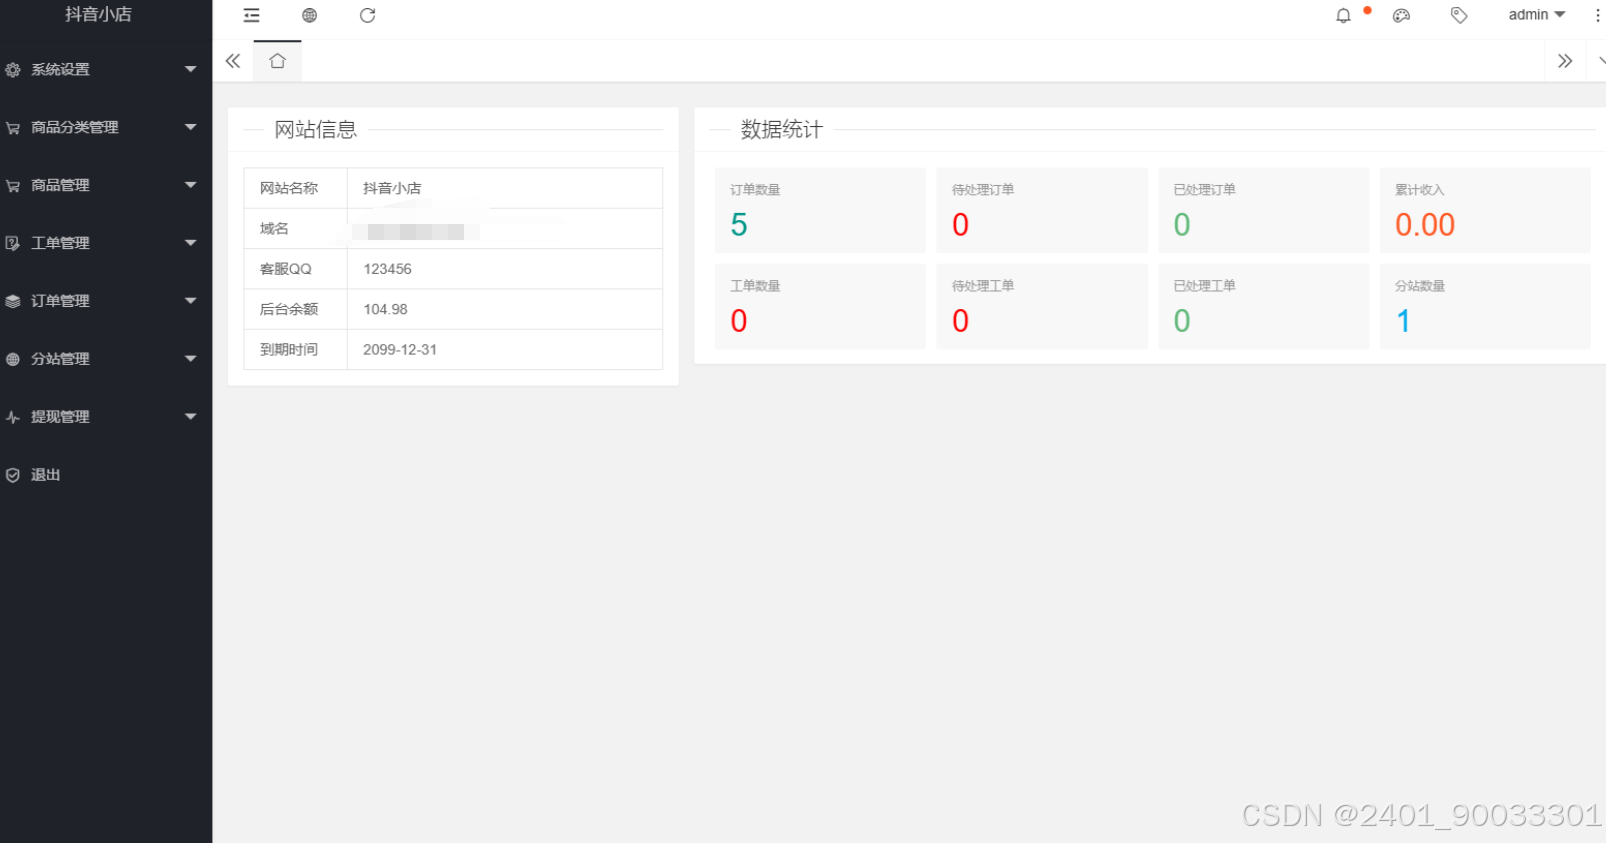Click the tag note icon in the header
The height and width of the screenshot is (843, 1606).
[1459, 15]
